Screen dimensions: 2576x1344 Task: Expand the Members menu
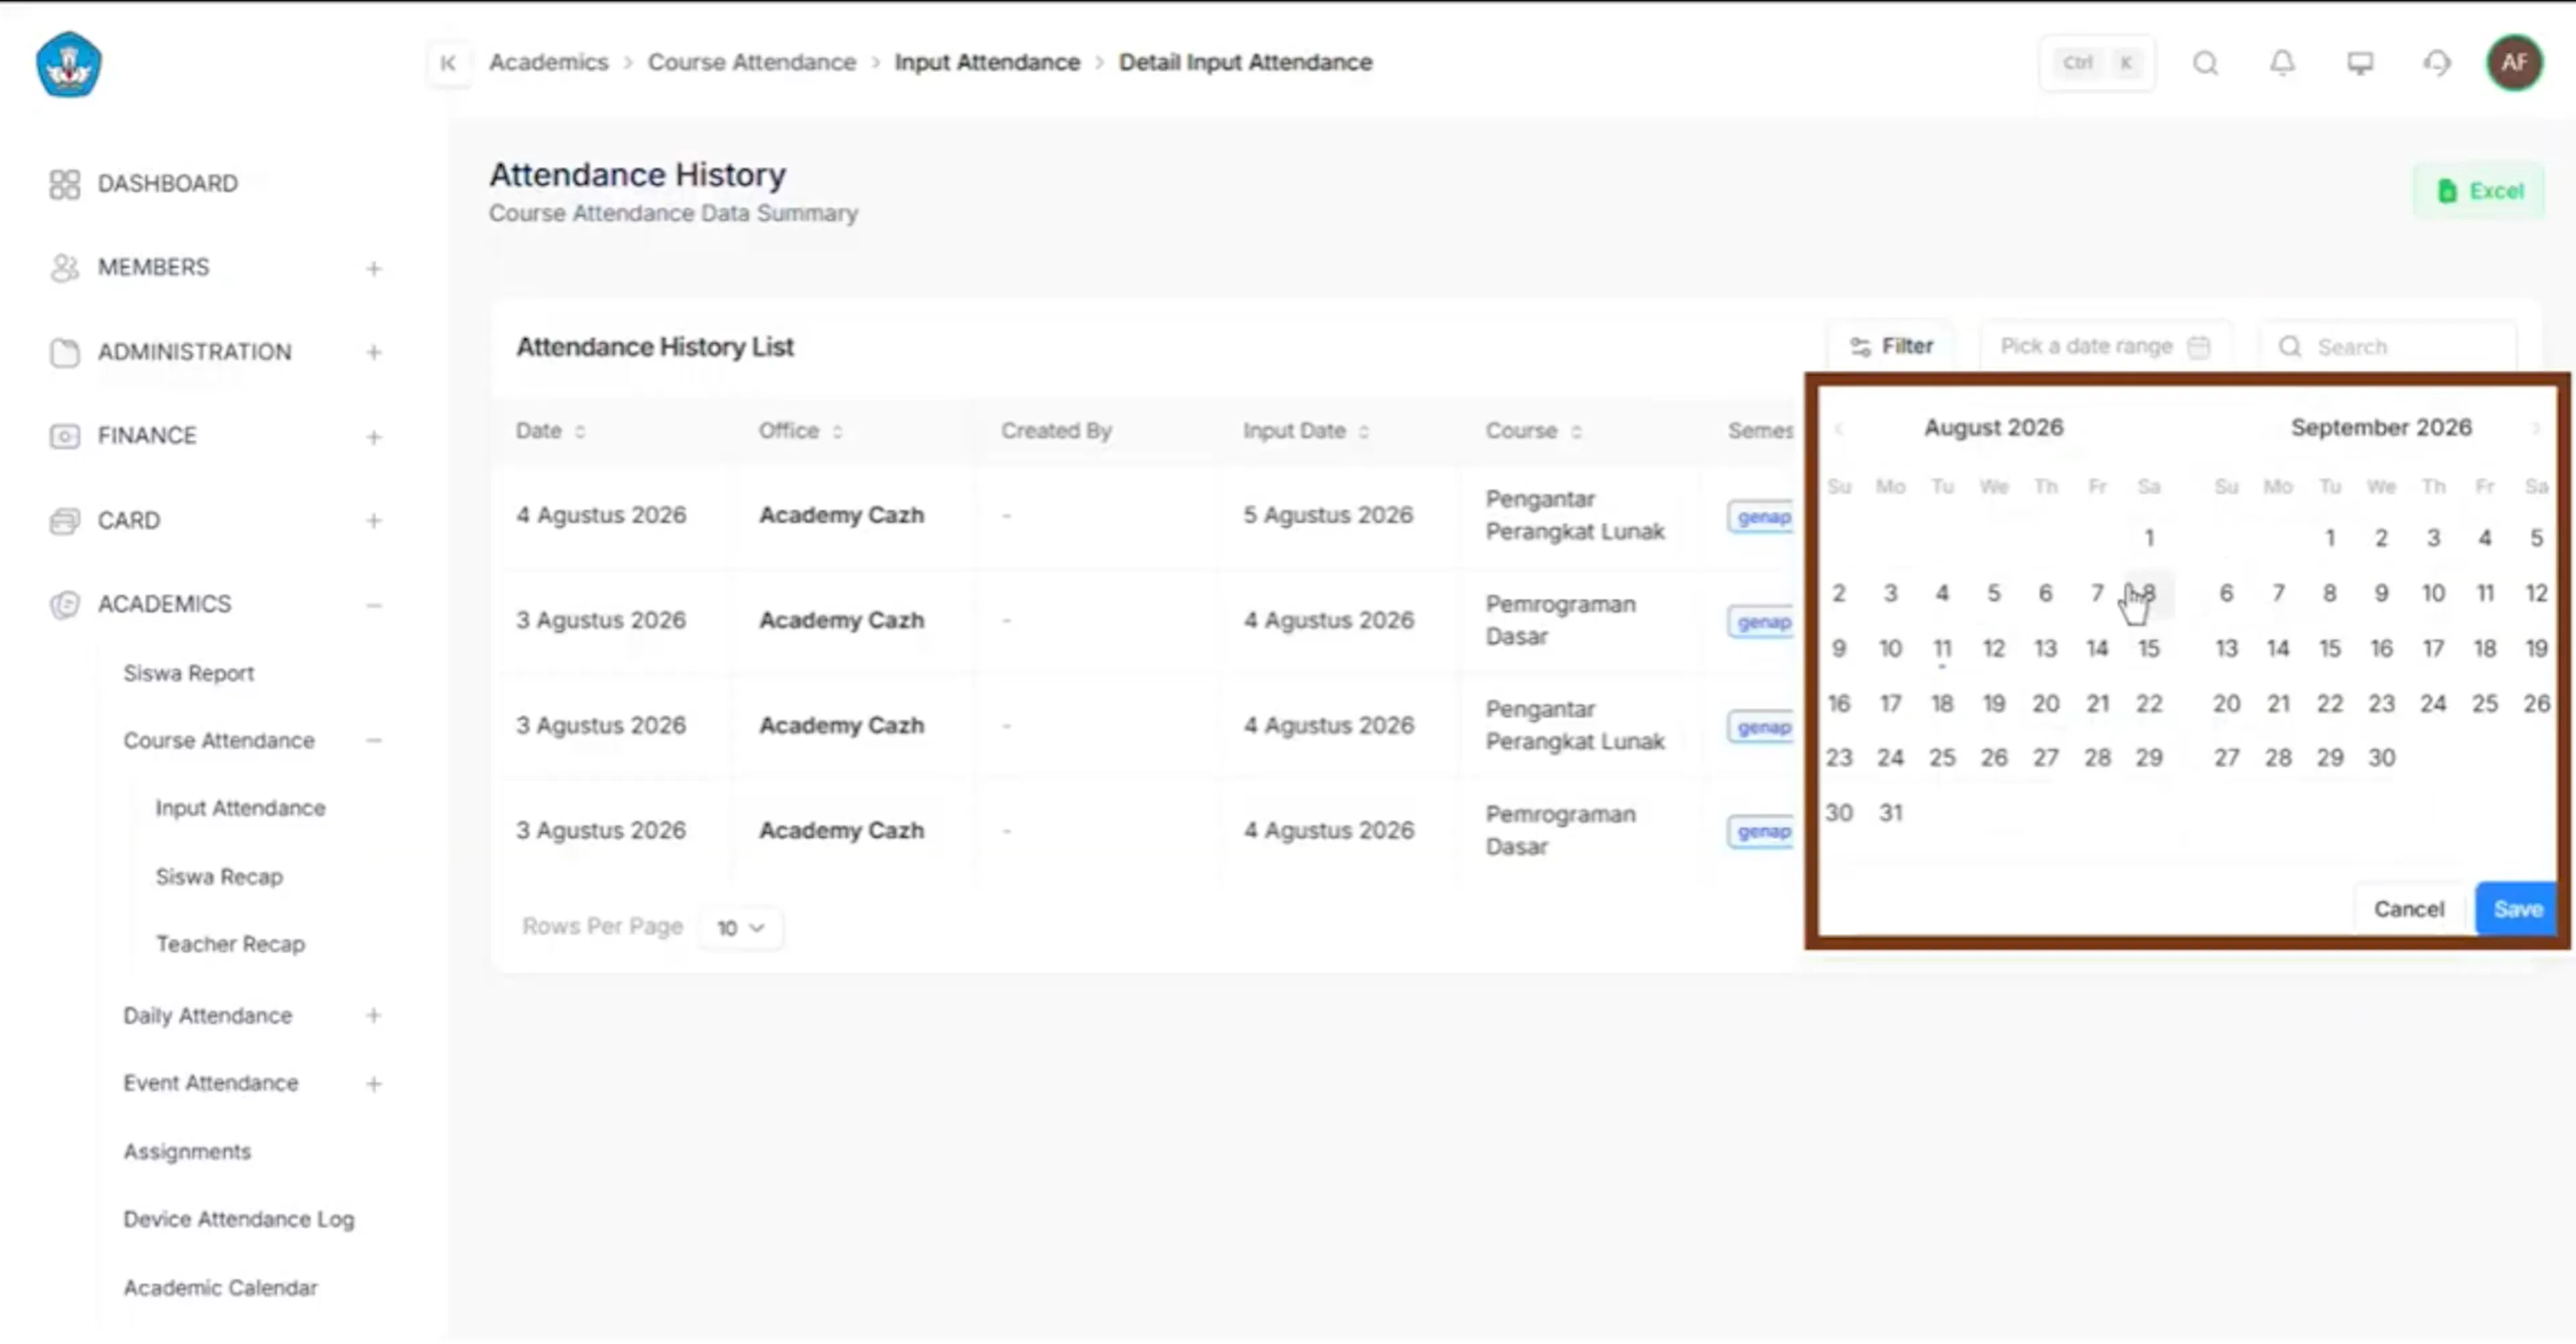(x=373, y=268)
